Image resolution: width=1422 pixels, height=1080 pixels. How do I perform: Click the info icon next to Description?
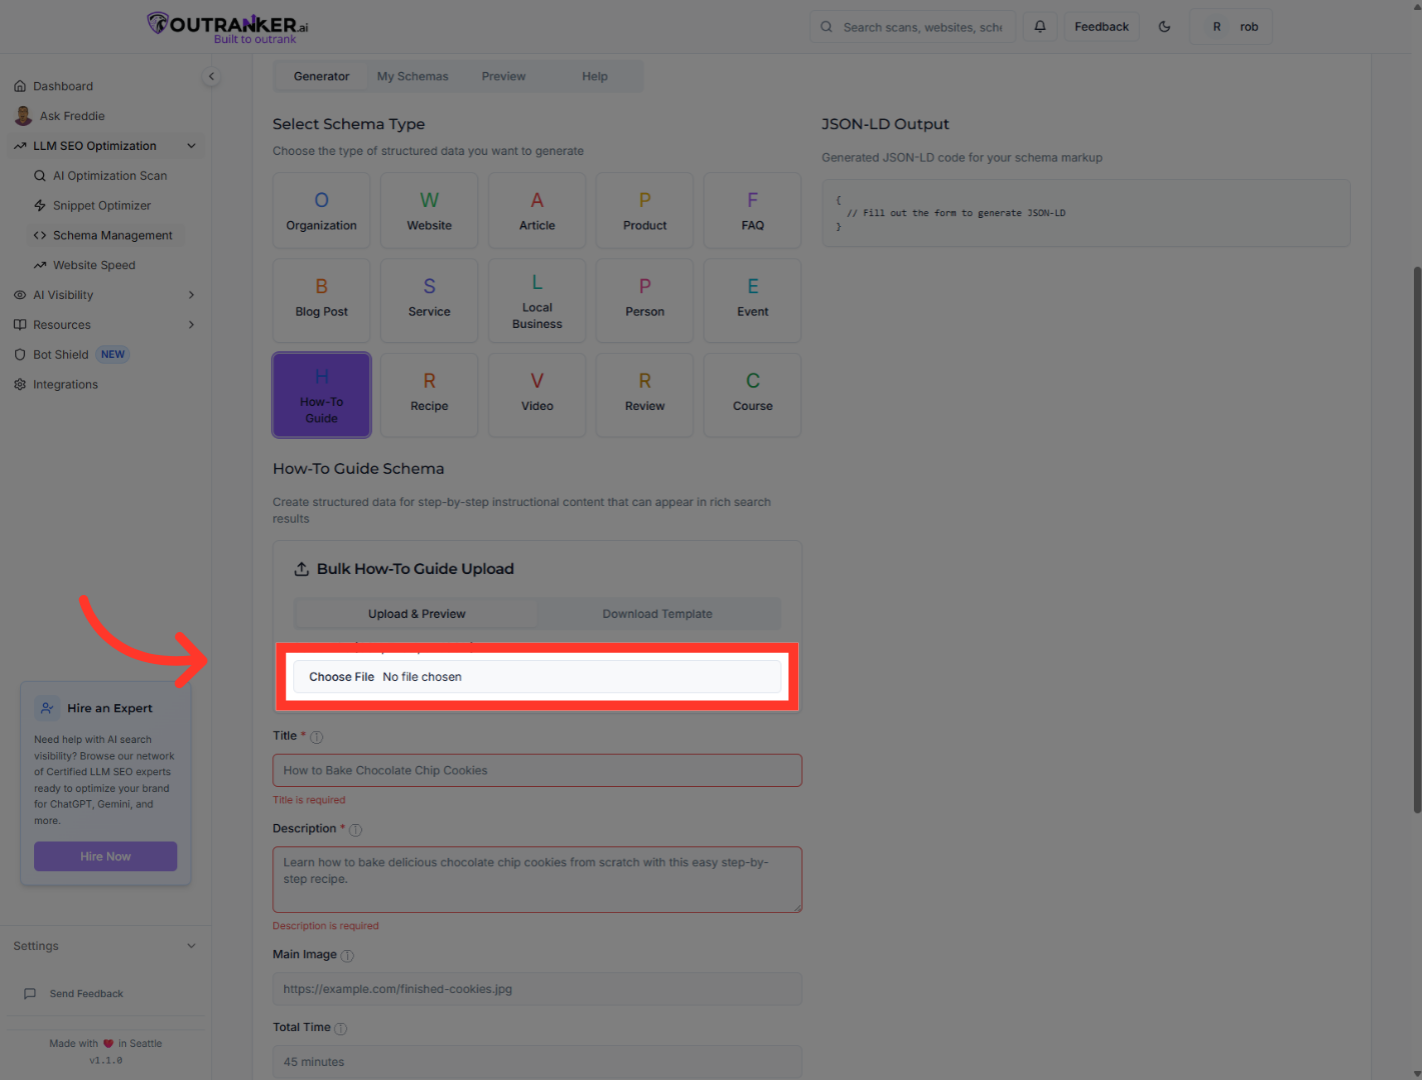(355, 830)
